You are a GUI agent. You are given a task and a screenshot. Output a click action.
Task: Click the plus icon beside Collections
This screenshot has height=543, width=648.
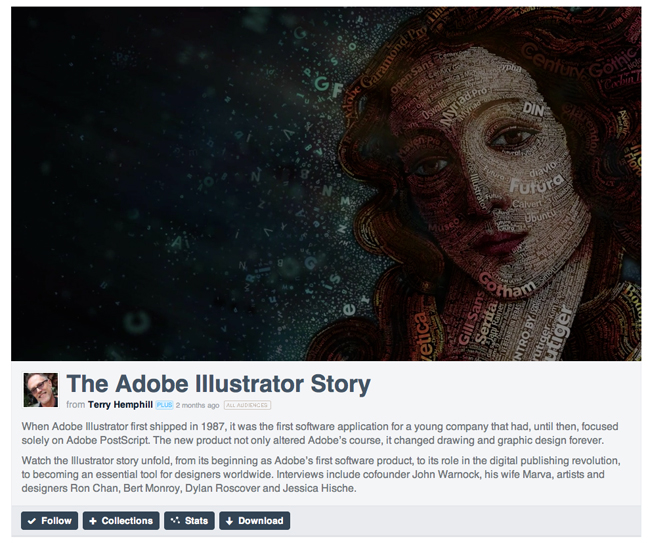[x=93, y=521]
